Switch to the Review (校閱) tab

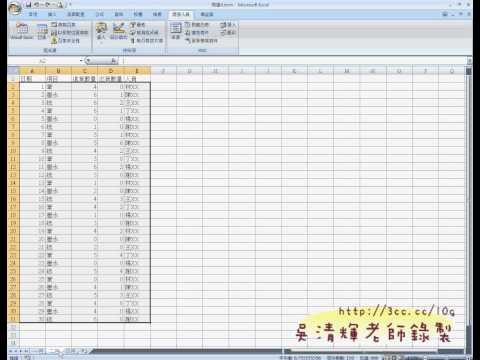click(138, 14)
